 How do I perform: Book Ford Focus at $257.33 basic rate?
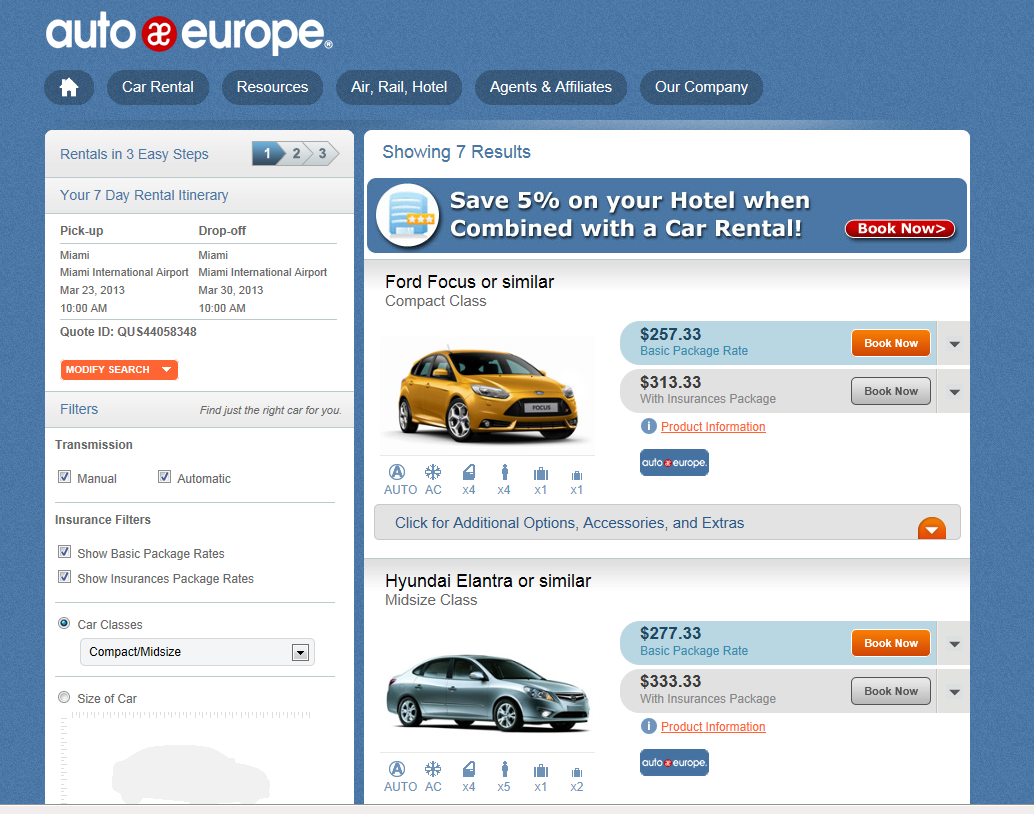(x=891, y=343)
